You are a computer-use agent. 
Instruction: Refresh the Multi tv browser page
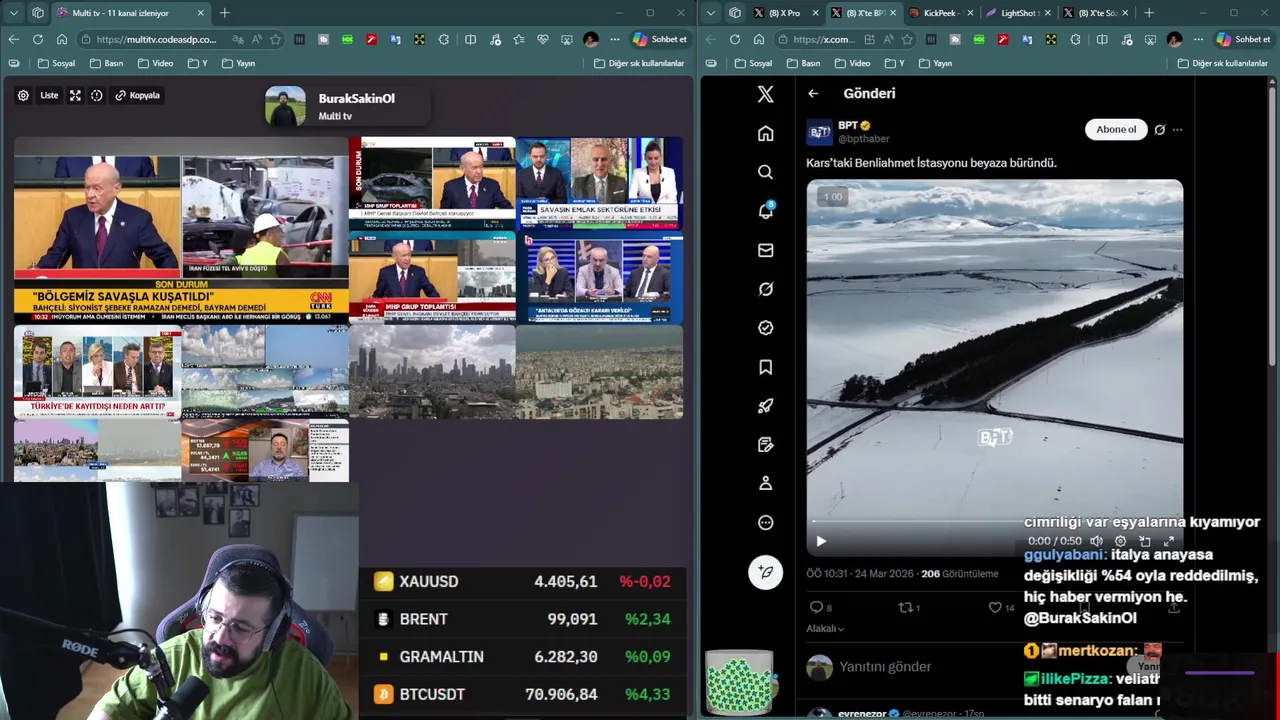point(37,39)
